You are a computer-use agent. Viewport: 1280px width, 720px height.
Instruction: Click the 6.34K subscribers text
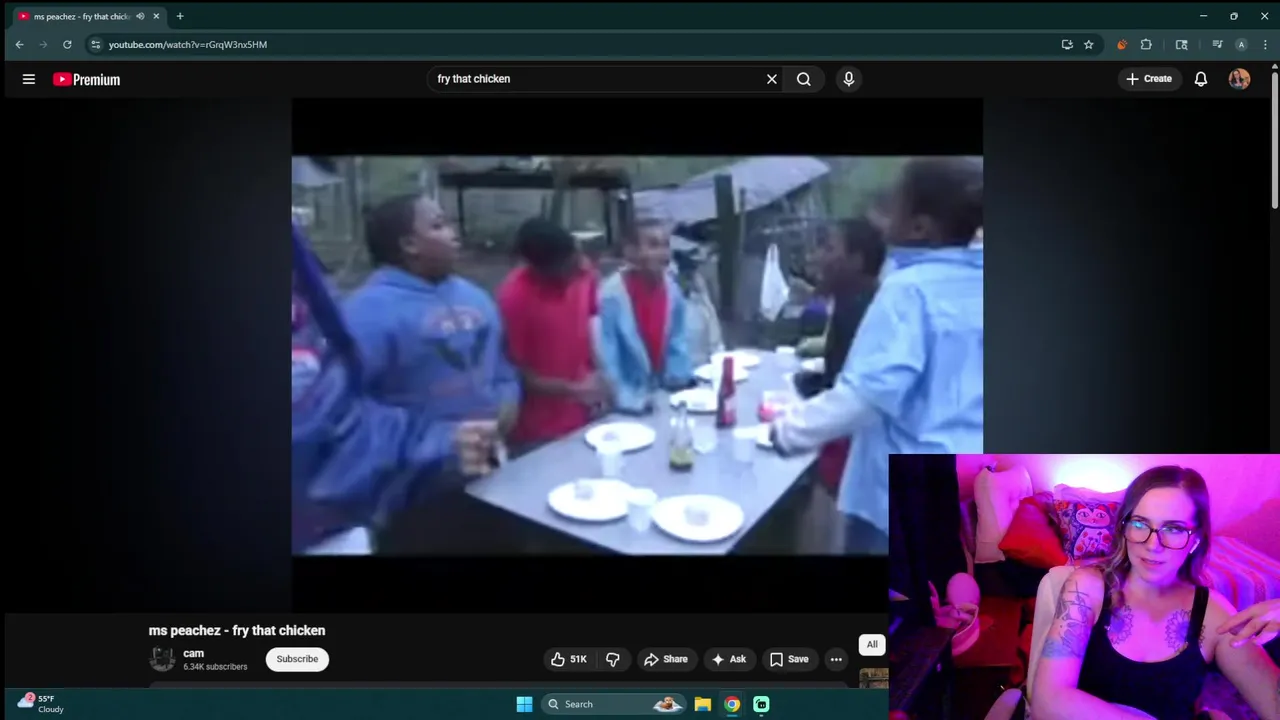click(x=215, y=667)
